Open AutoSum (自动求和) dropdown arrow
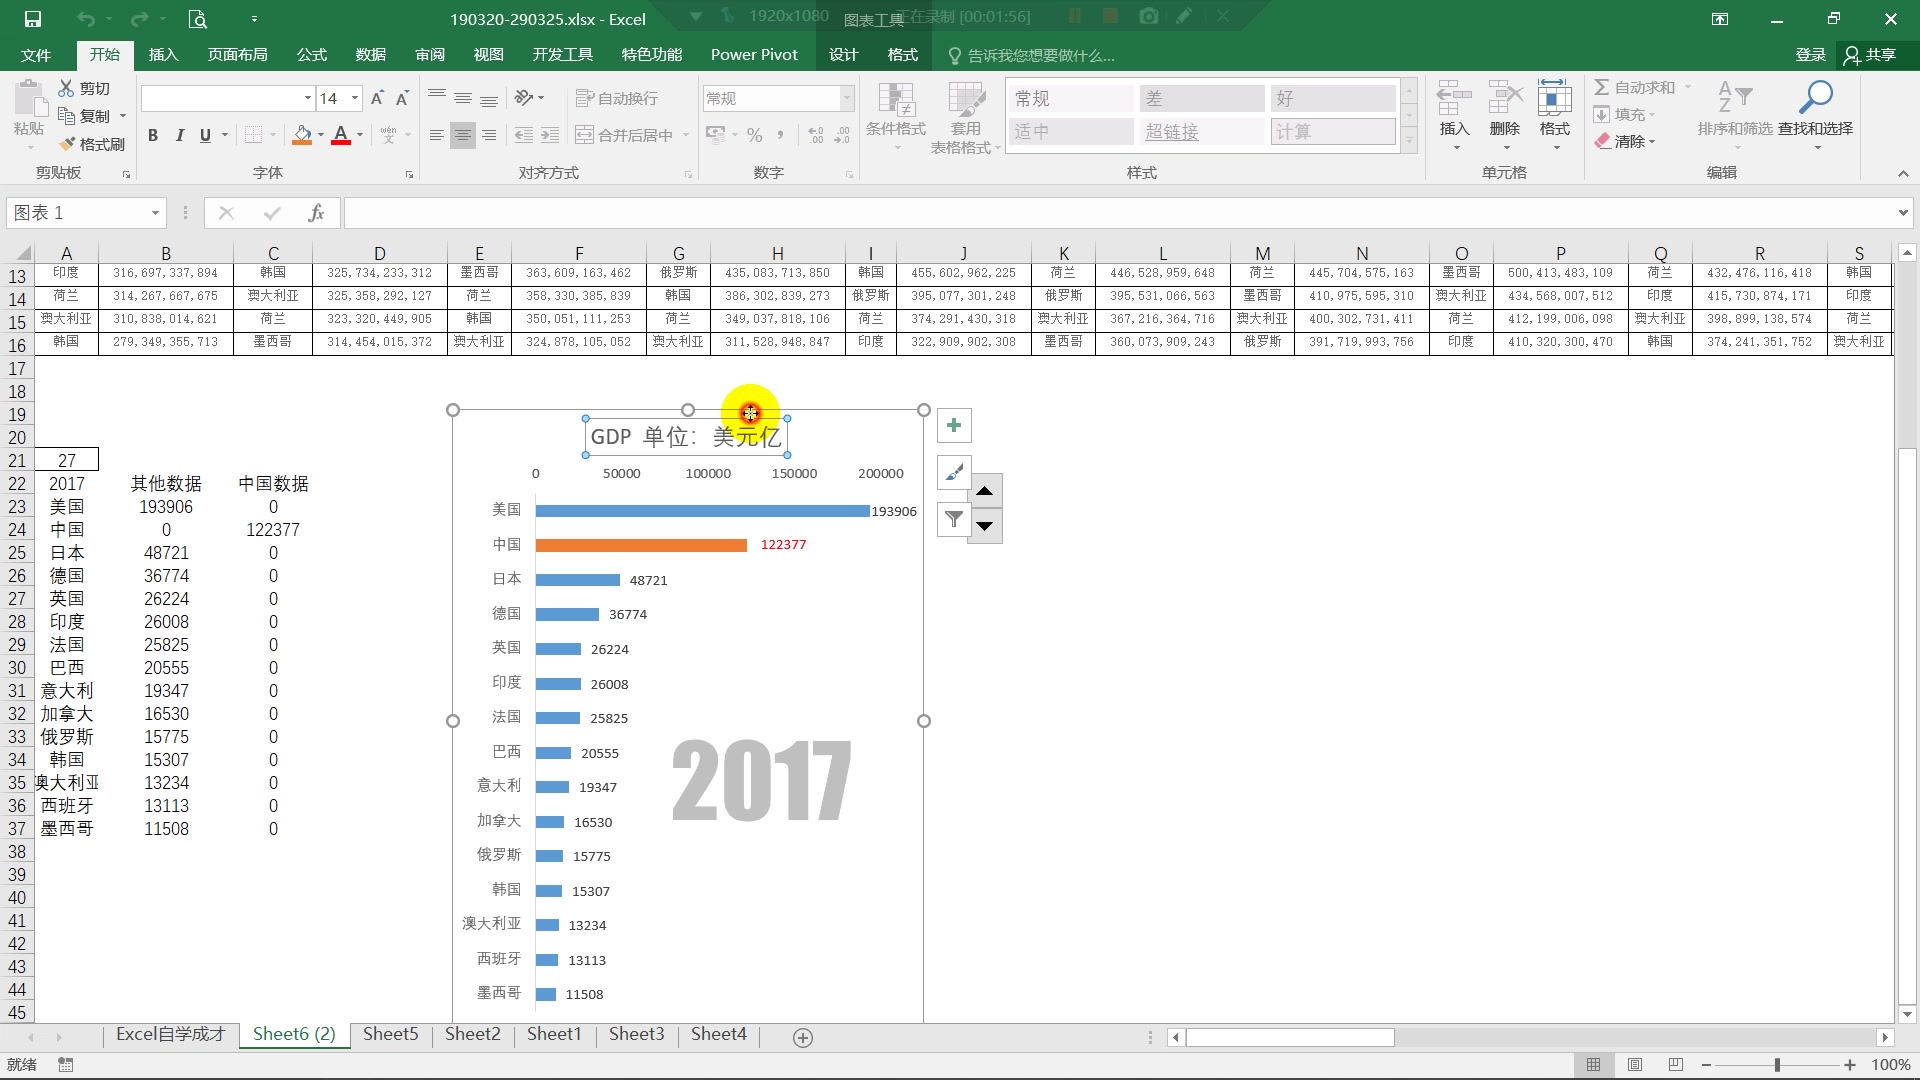The image size is (1920, 1080). 1688,88
